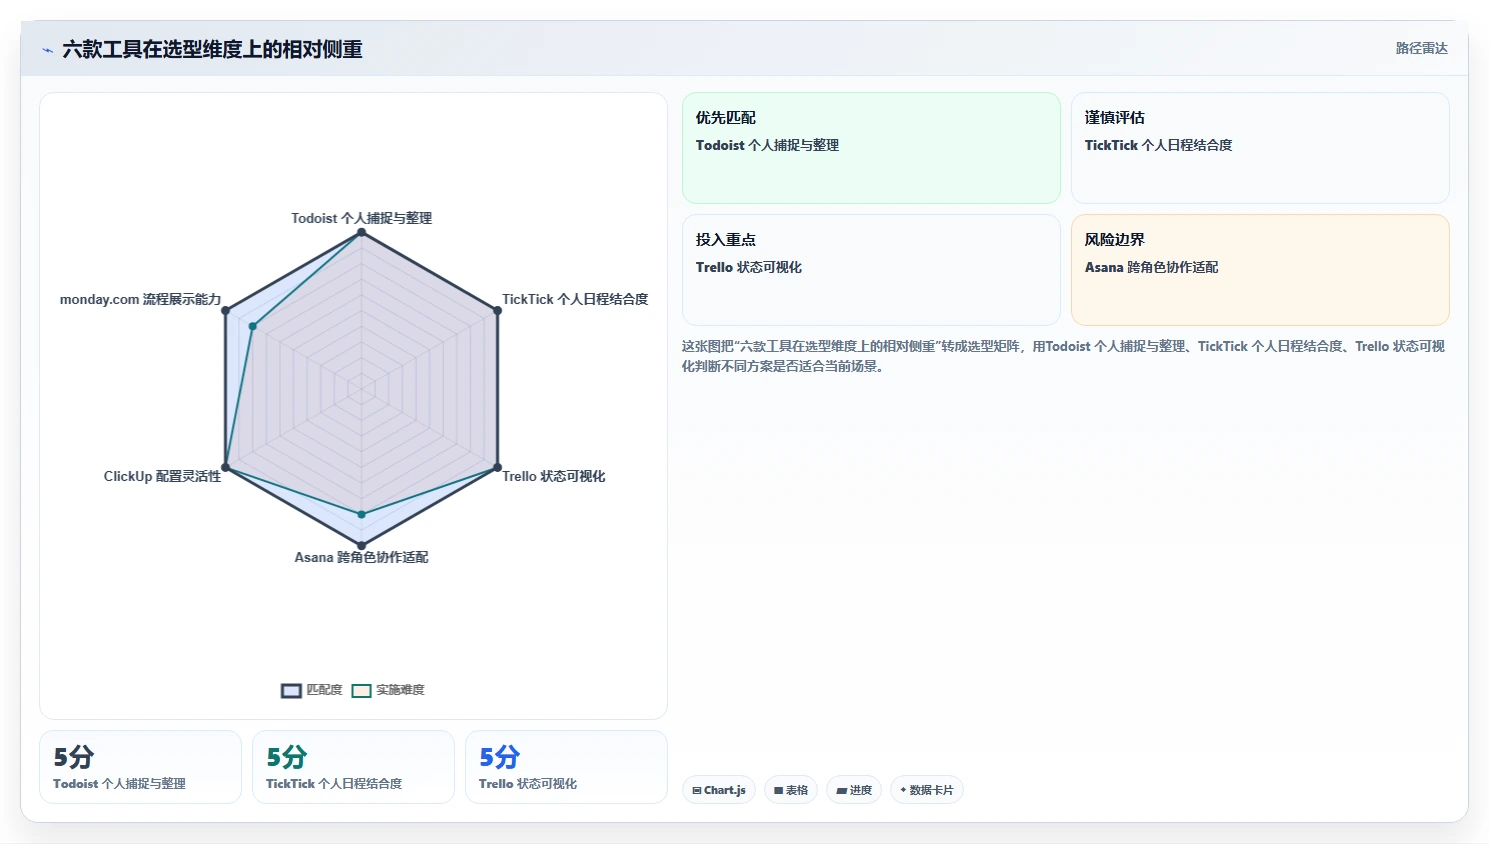Select the 5分 TickTick 个人日程结合度 score card
This screenshot has width=1489, height=844.
click(353, 767)
